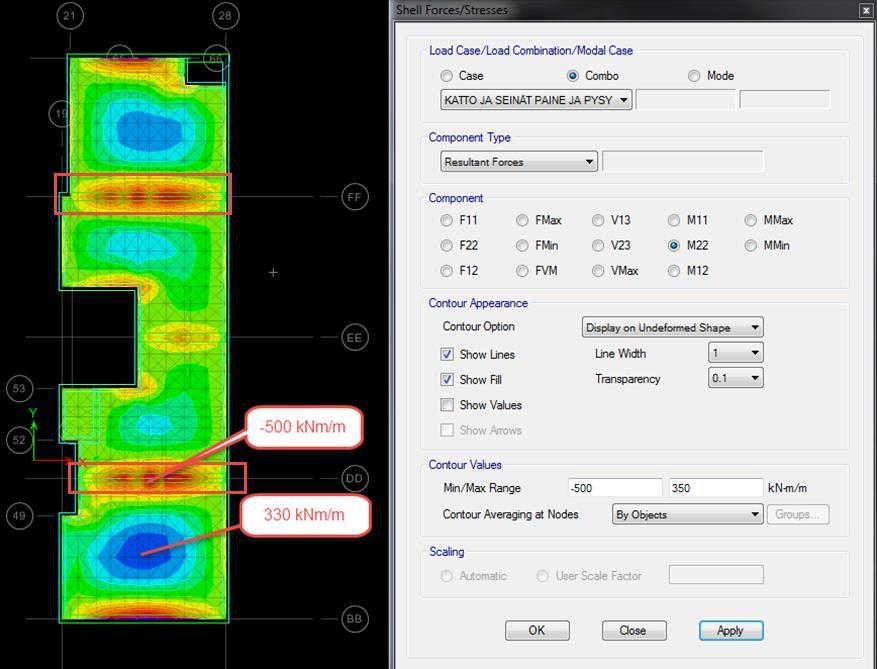Click grid bubble DD in the model view
Screen dimensions: 877x669
355,478
